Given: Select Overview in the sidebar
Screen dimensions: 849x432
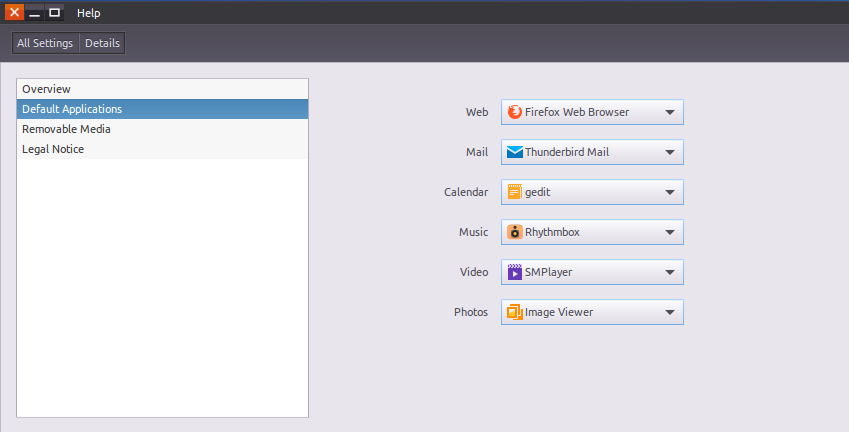Looking at the screenshot, I should coord(162,89).
